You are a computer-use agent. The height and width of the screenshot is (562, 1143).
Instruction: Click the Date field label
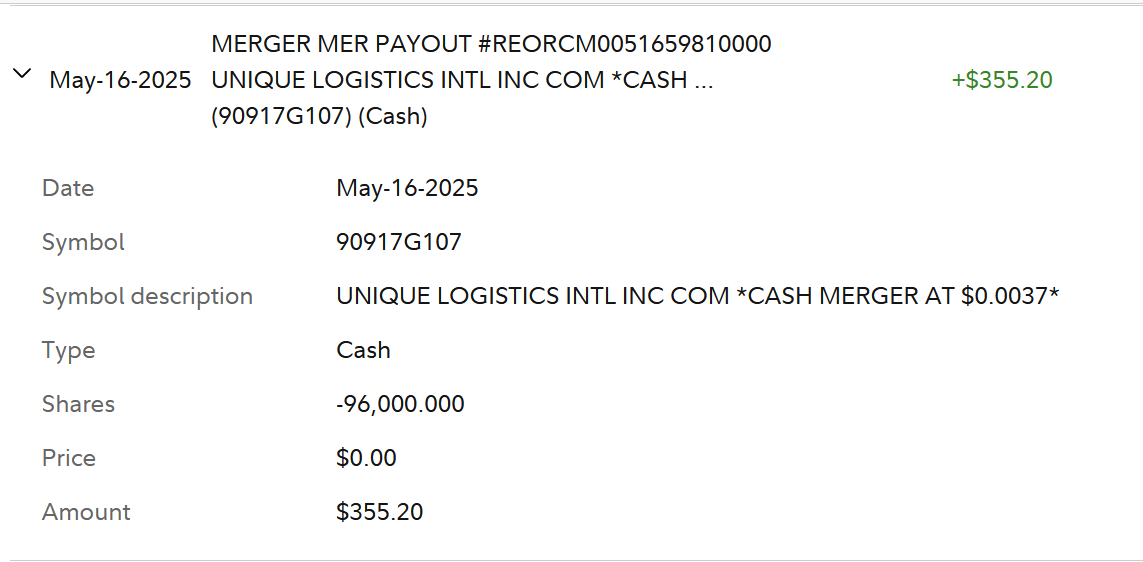68,188
